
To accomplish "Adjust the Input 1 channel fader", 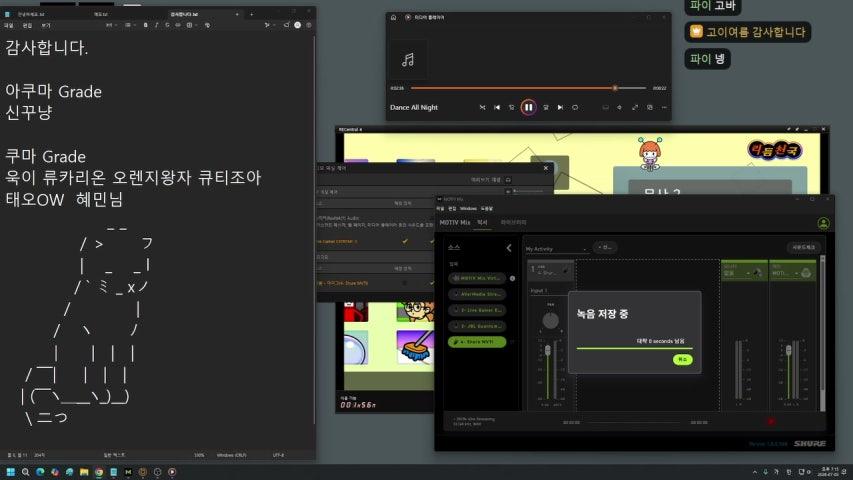I will [547, 350].
